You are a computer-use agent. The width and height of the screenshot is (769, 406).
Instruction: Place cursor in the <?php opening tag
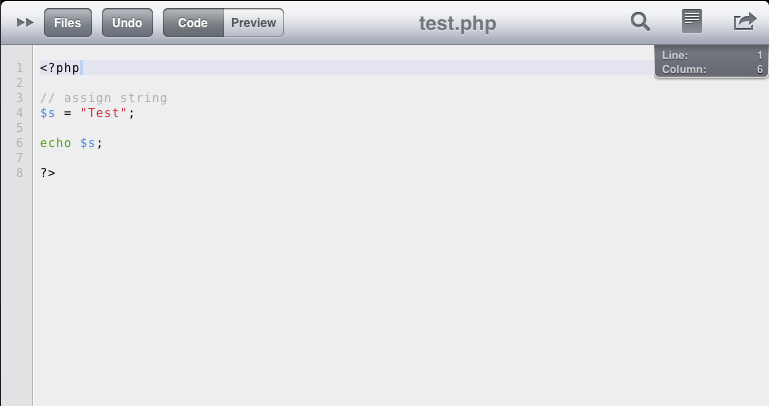pos(59,68)
